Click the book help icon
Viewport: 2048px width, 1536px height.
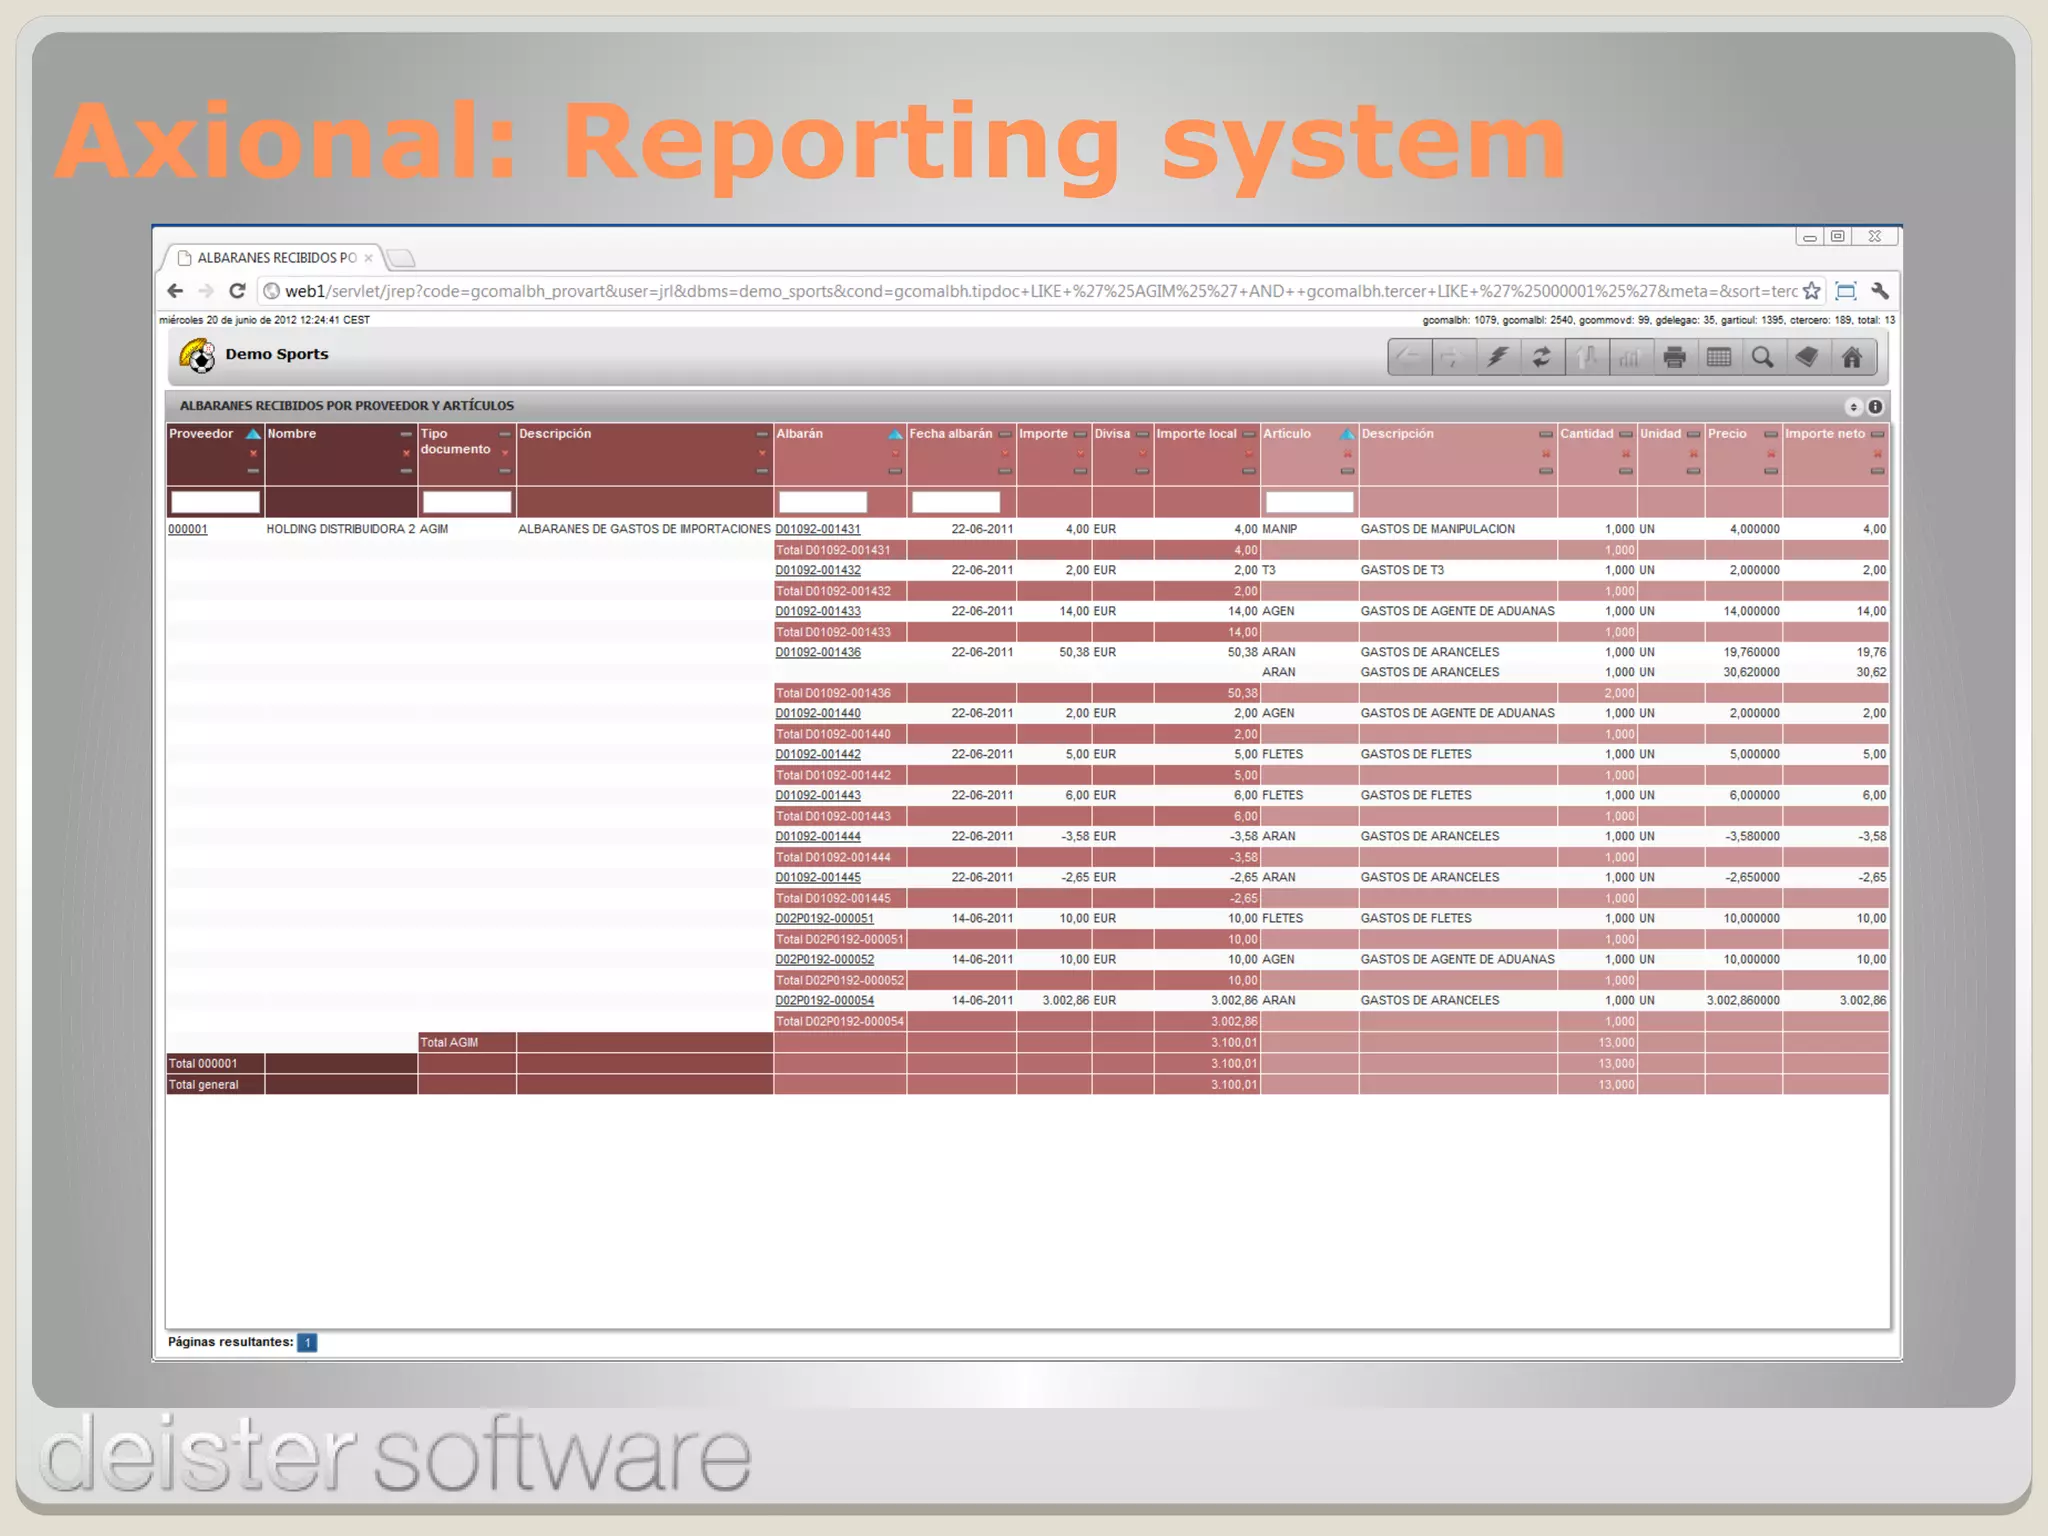(1807, 357)
